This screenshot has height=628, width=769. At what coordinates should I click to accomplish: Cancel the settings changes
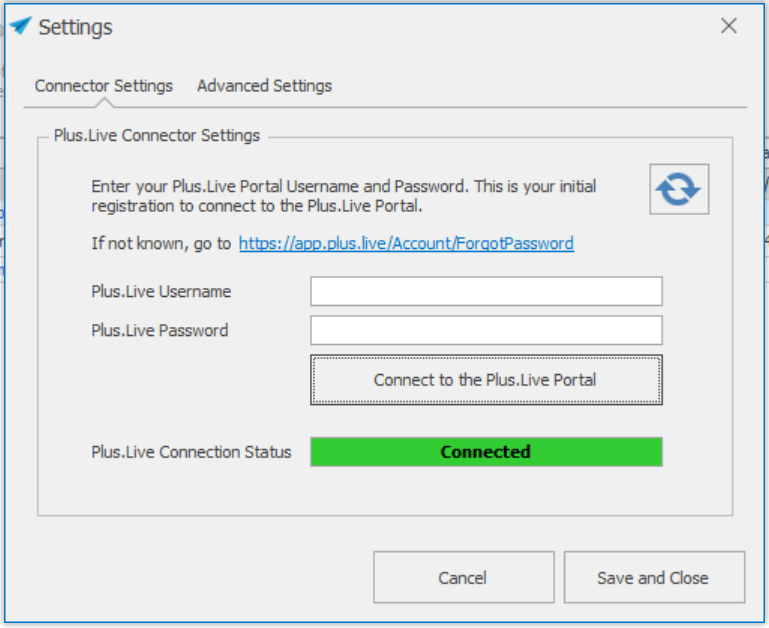(463, 577)
